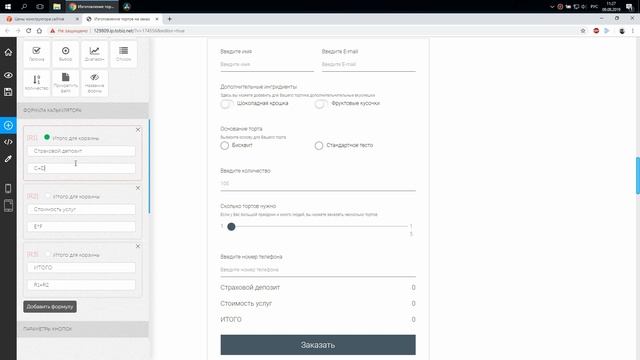The height and width of the screenshot is (360, 640).
Task: Open the Task View icon in the taskbar
Action: coord(40,7)
